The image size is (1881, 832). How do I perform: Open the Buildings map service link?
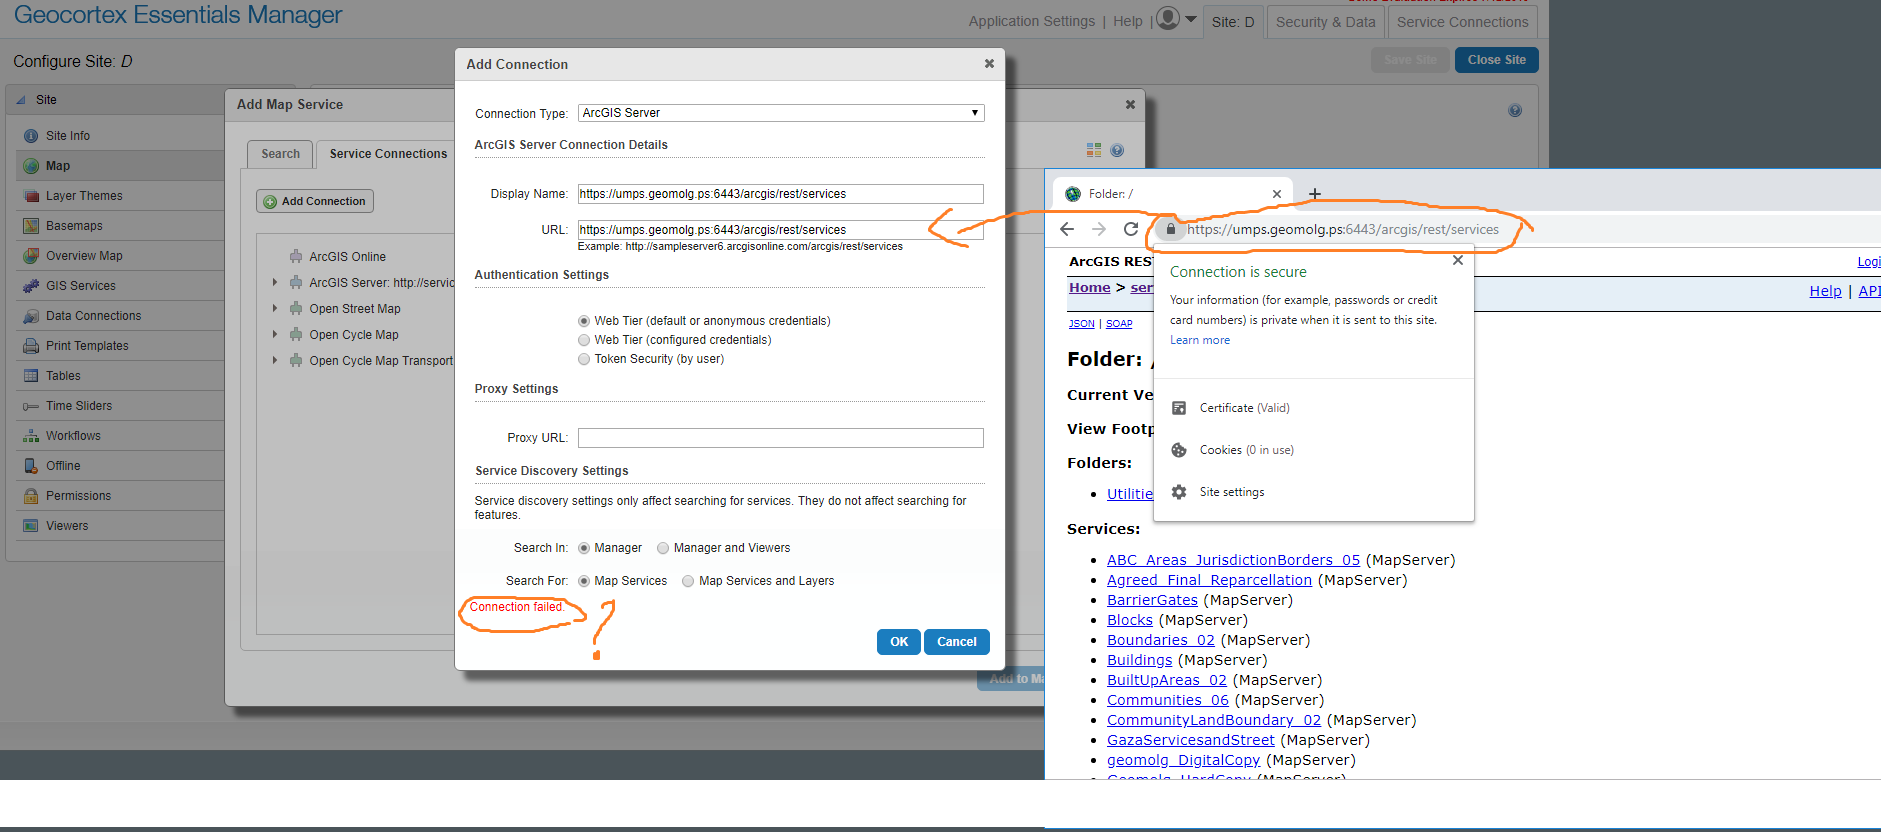click(1140, 660)
